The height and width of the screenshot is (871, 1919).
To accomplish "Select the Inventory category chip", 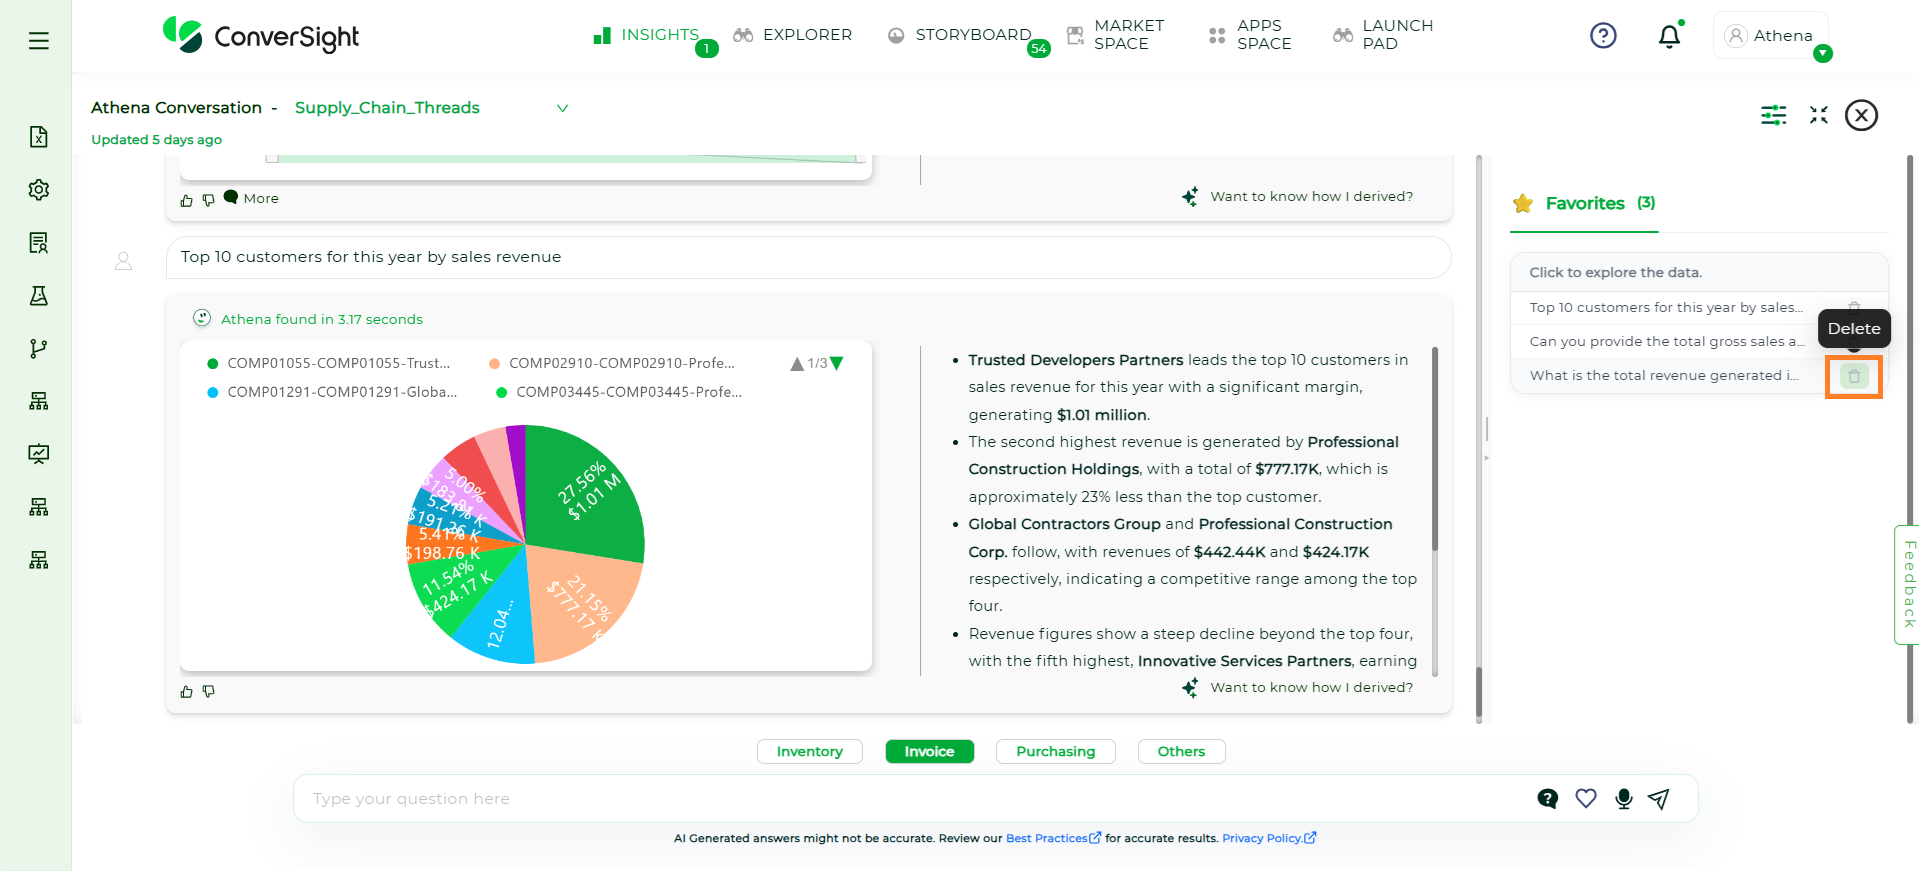I will click(810, 751).
